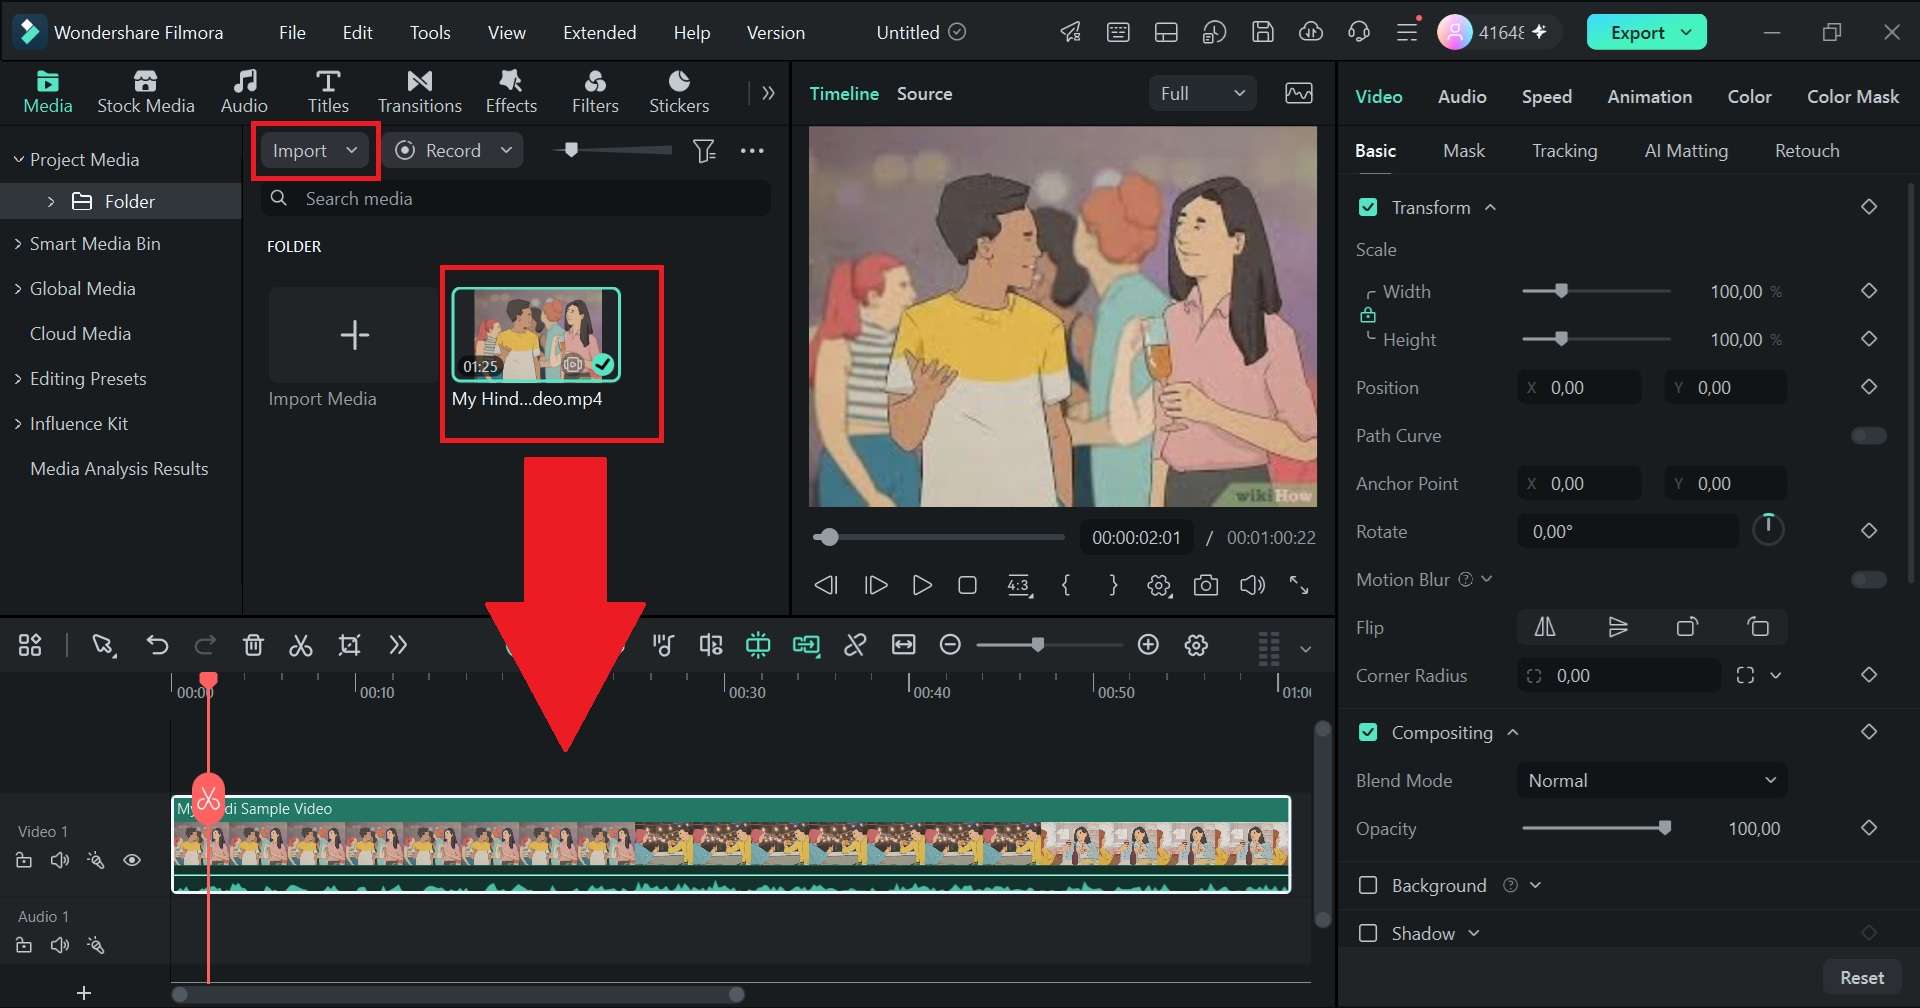Open the preview settings gear icon
The width and height of the screenshot is (1920, 1008).
pos(1159,585)
